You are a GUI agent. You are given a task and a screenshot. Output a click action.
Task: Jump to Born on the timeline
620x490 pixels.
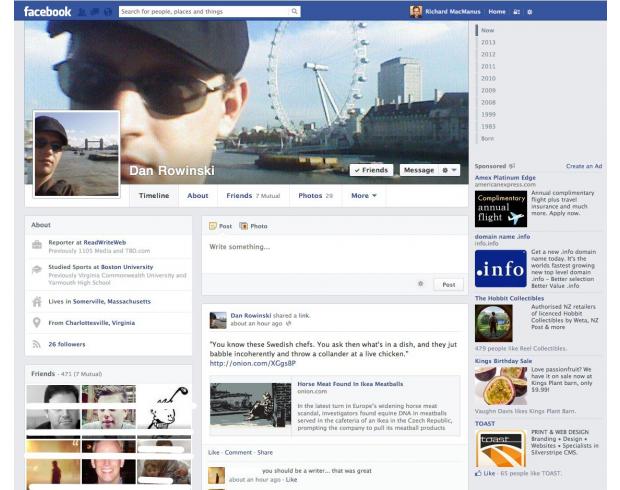click(x=487, y=138)
